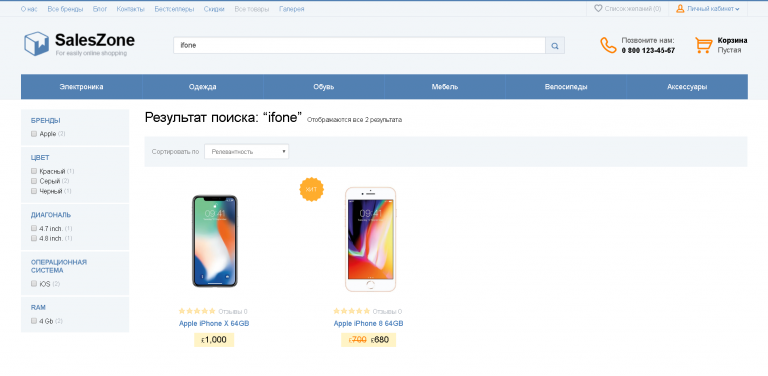The width and height of the screenshot is (768, 376).
Task: Click the SalesZone box logo
Action: point(37,44)
